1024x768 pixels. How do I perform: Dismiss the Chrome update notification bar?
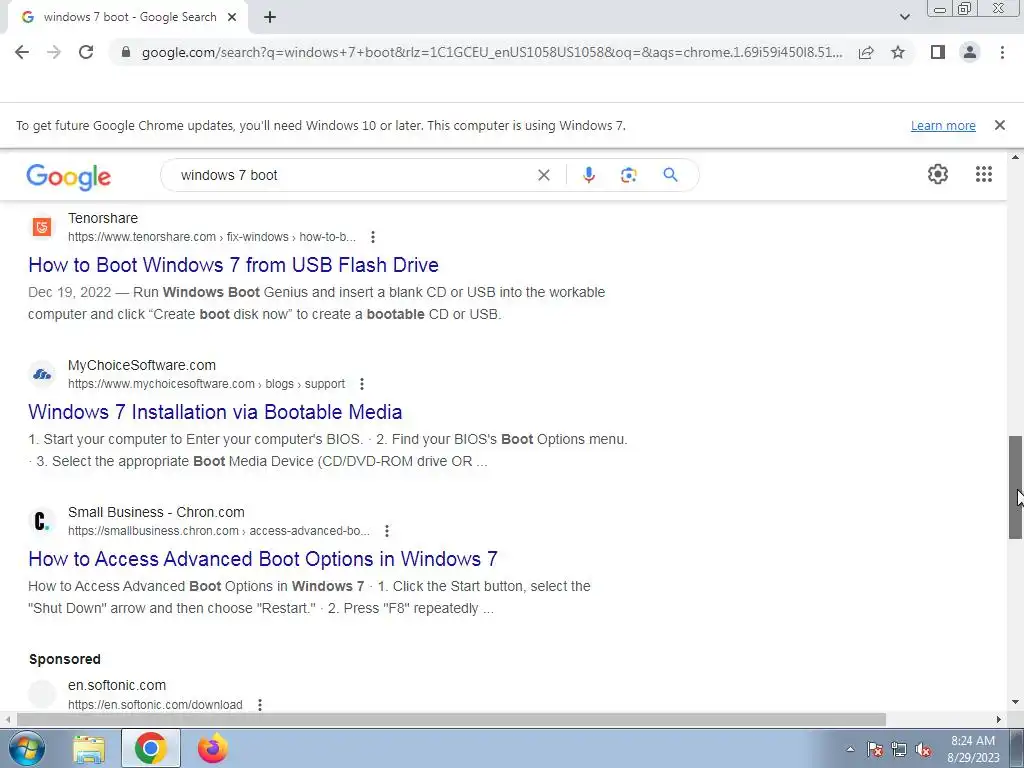point(999,125)
